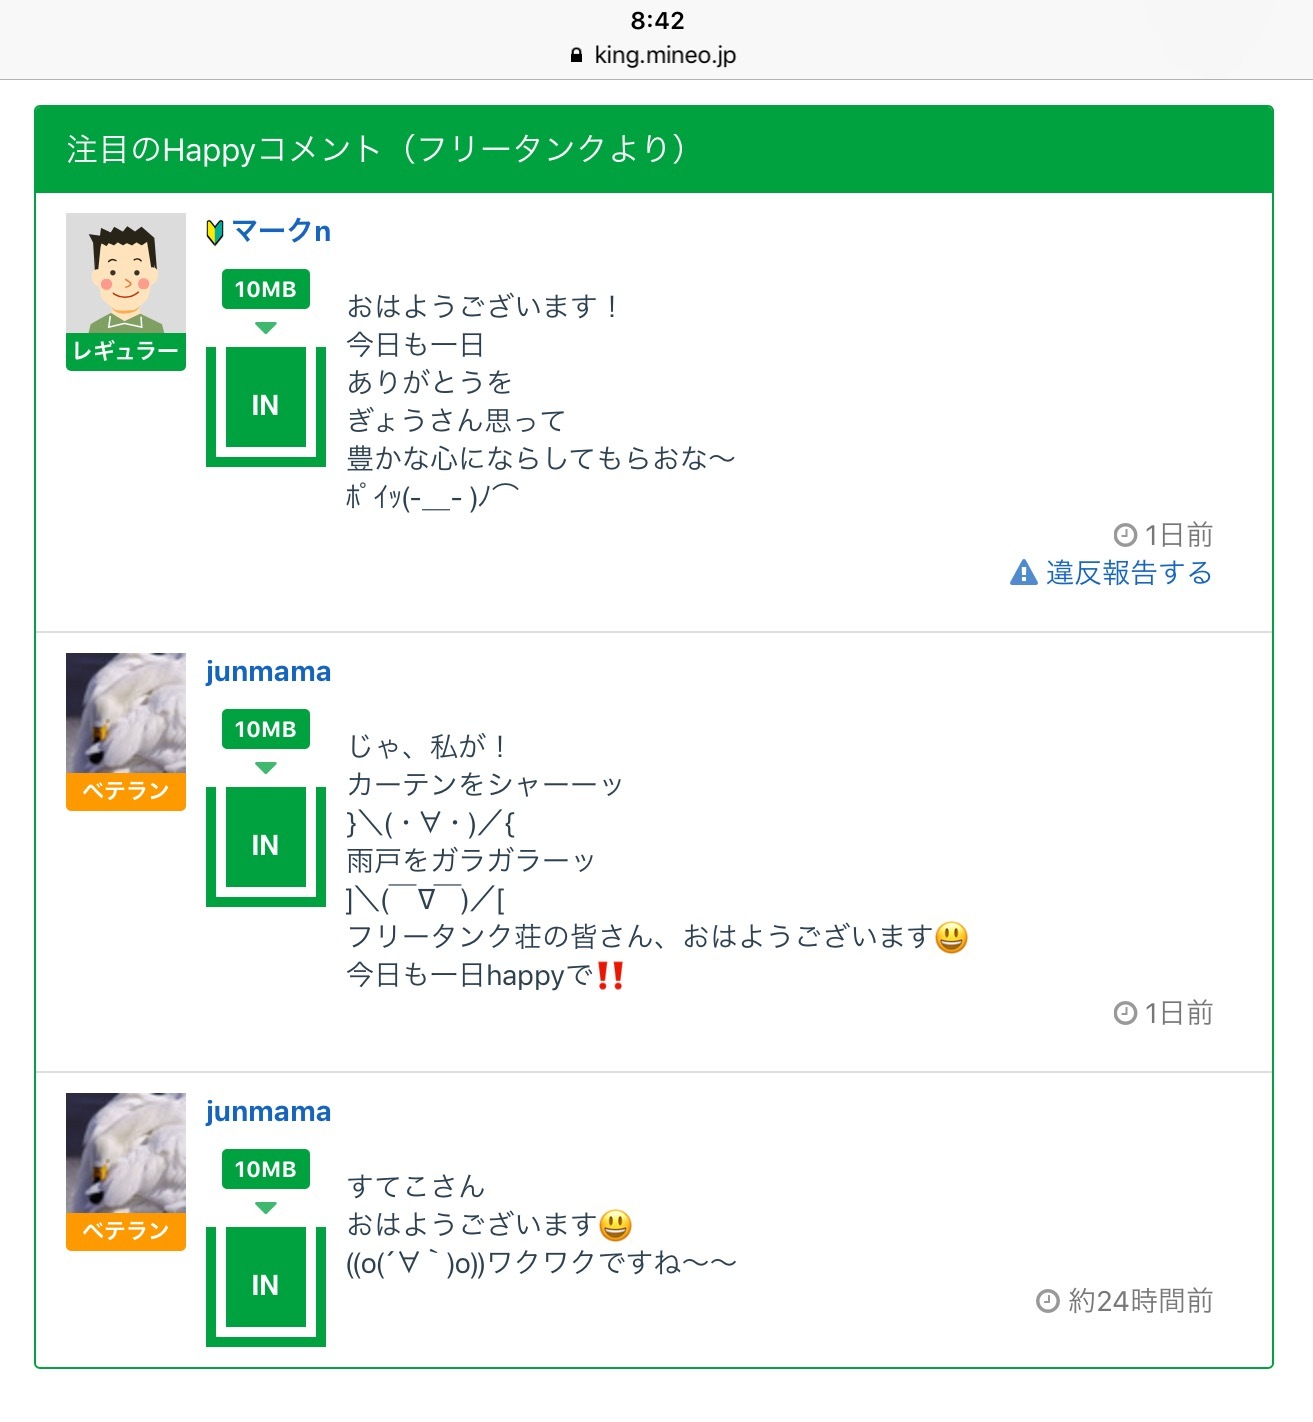
Task: Click the smiley emoji after おはようございます in curtain comment
Action: 951,937
